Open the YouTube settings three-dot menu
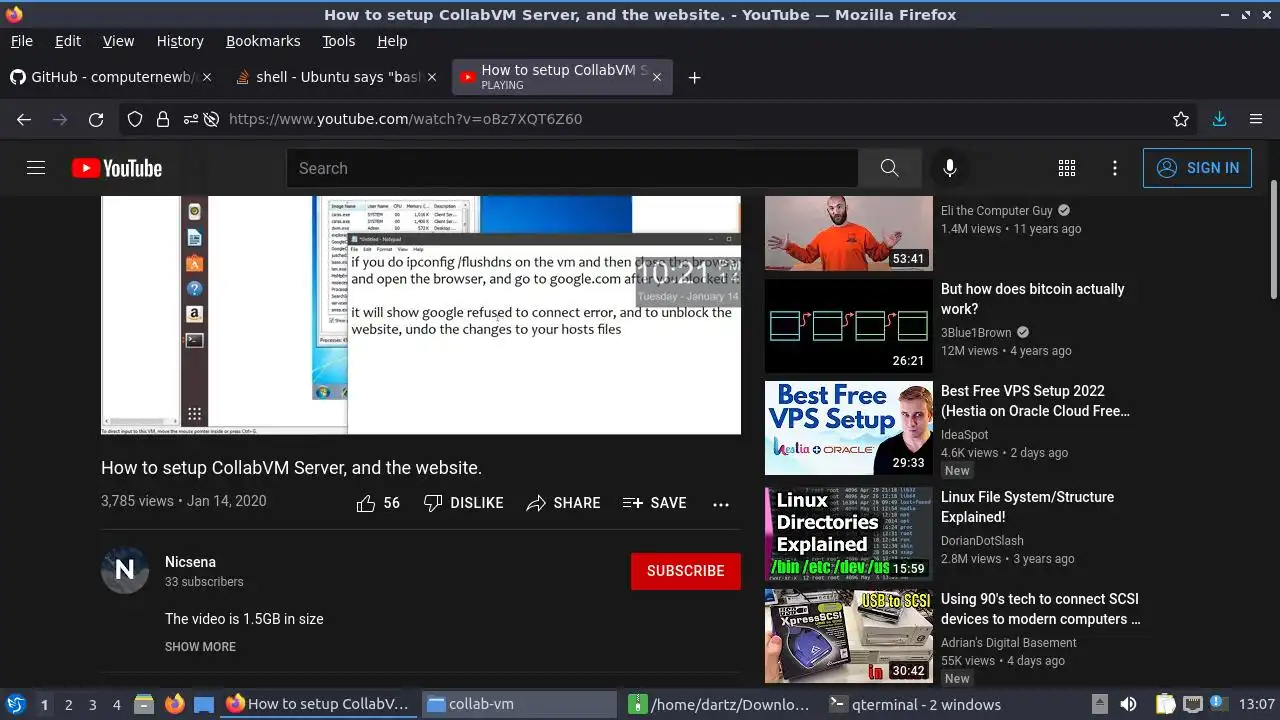 pos(1115,168)
